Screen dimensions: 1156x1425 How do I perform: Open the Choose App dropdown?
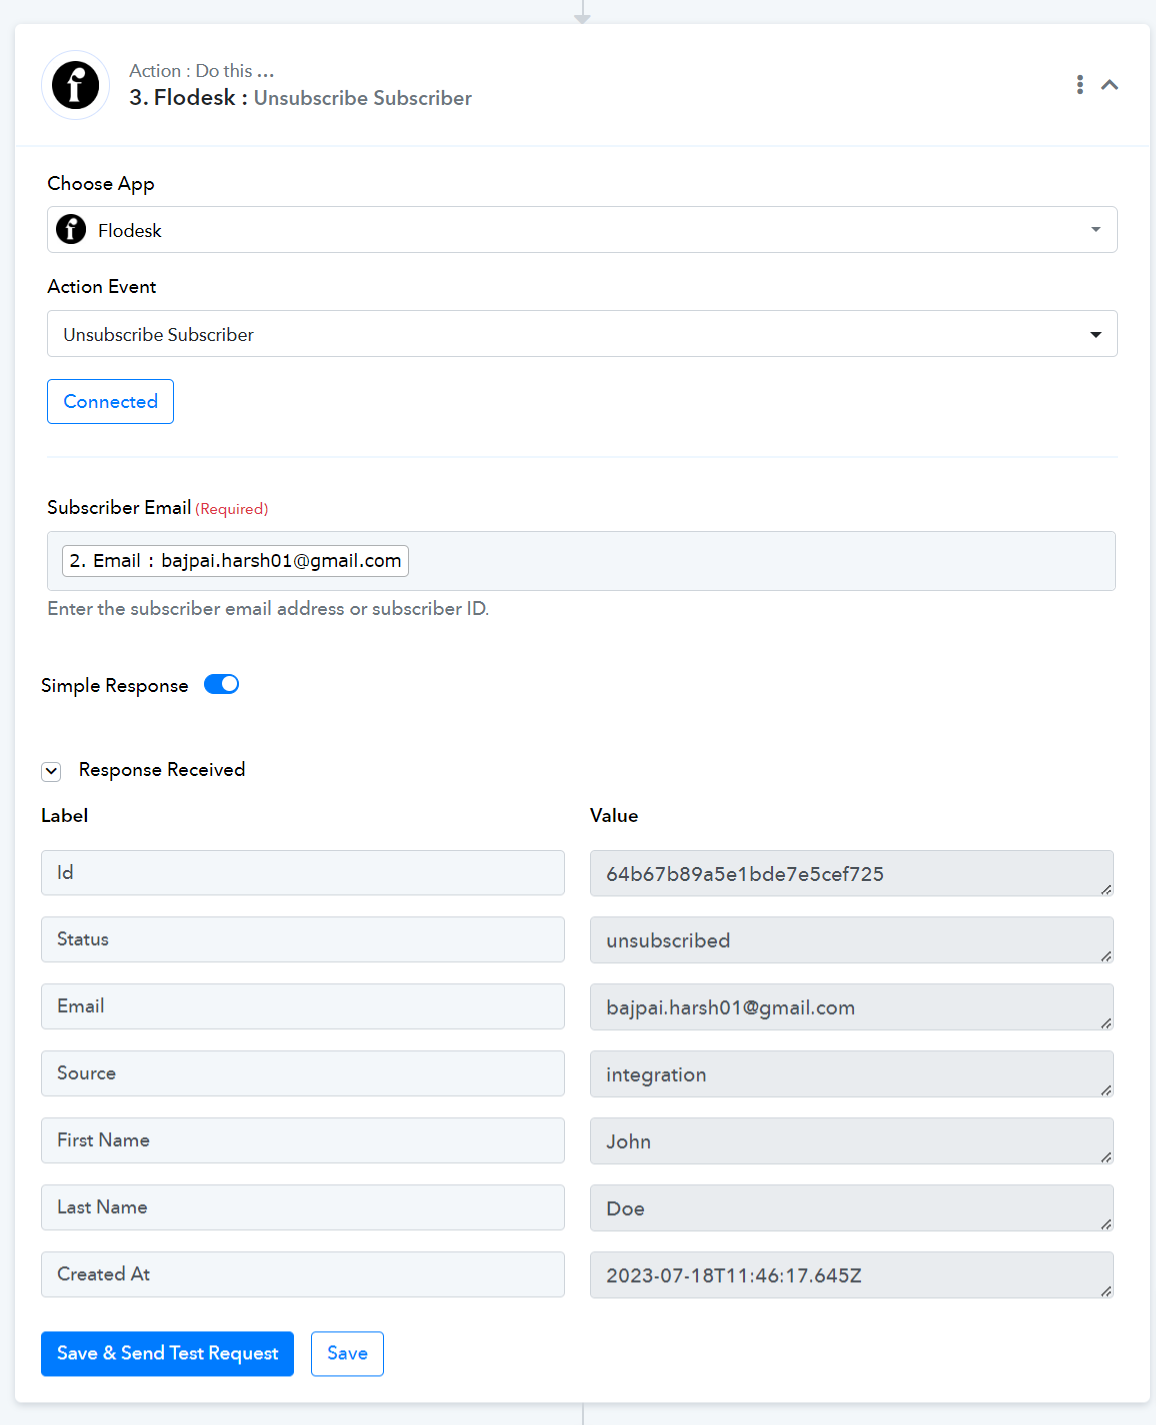click(x=582, y=230)
